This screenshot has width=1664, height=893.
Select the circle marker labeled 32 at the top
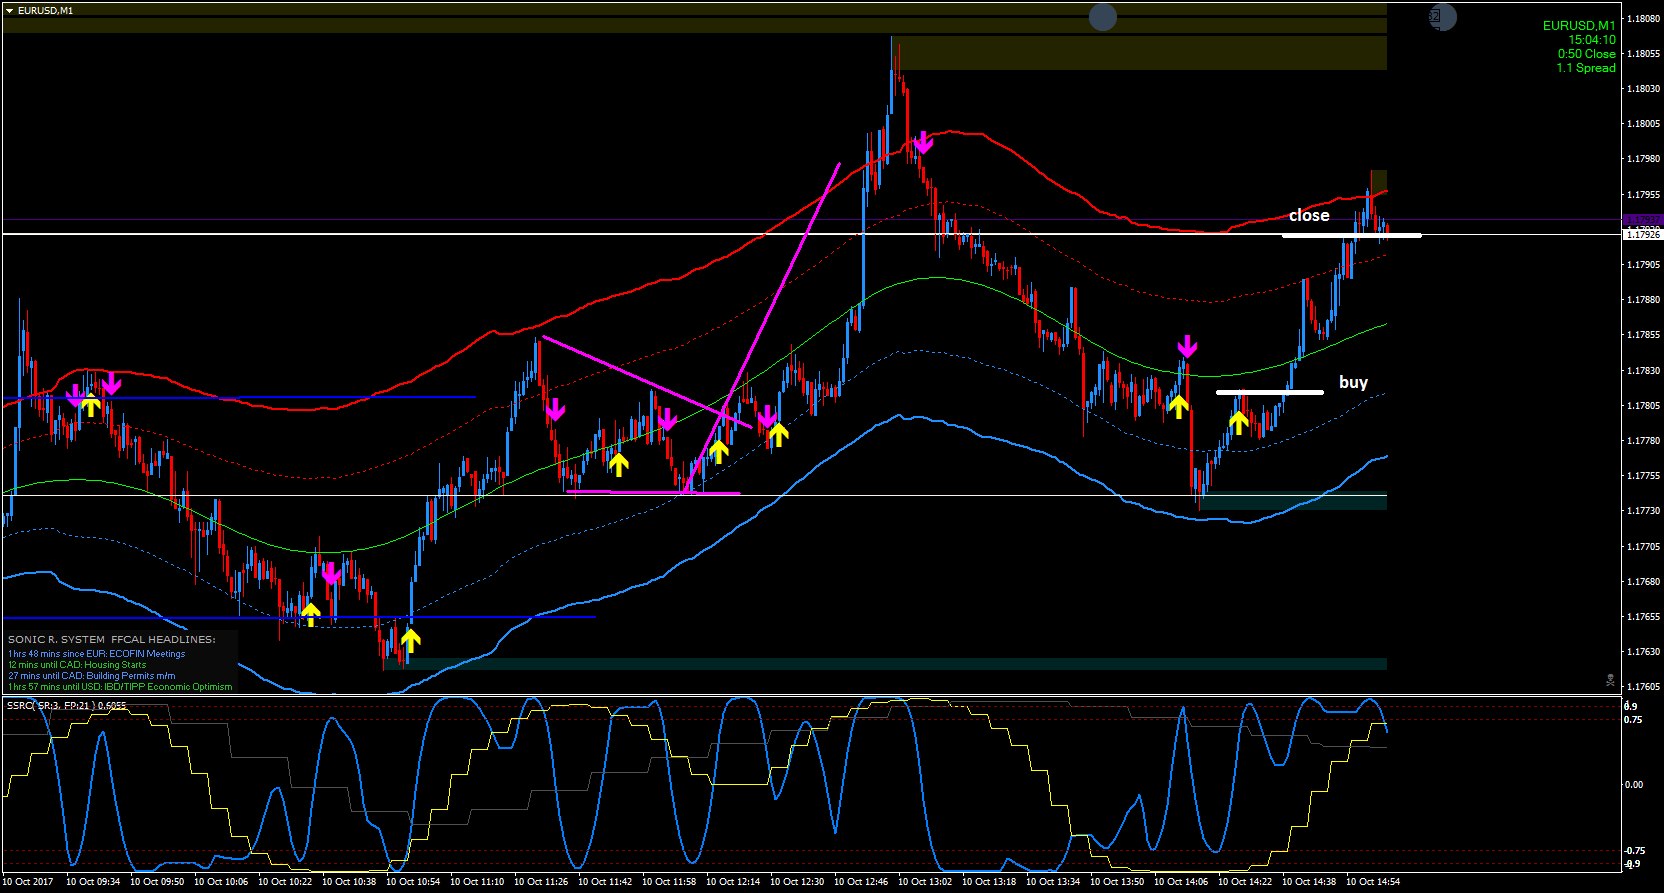[1442, 17]
